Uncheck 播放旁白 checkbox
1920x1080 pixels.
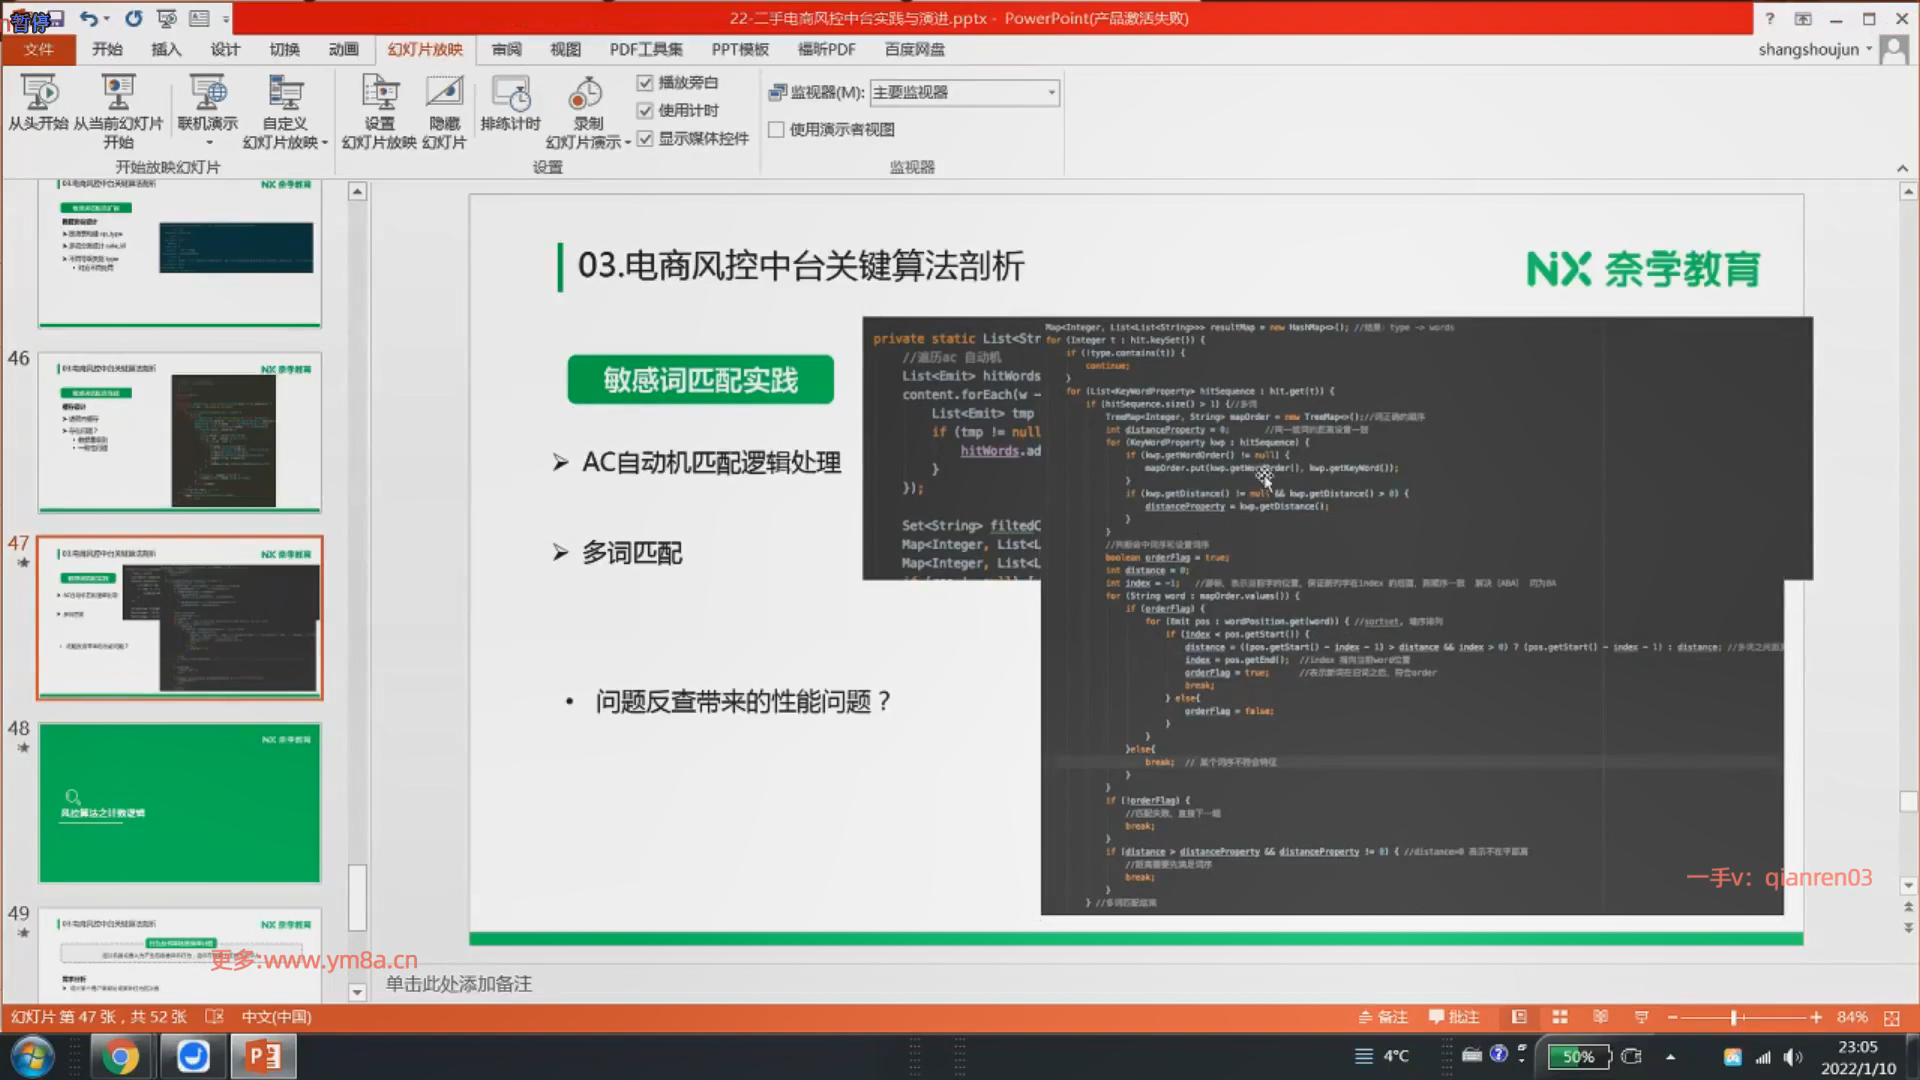[x=645, y=83]
